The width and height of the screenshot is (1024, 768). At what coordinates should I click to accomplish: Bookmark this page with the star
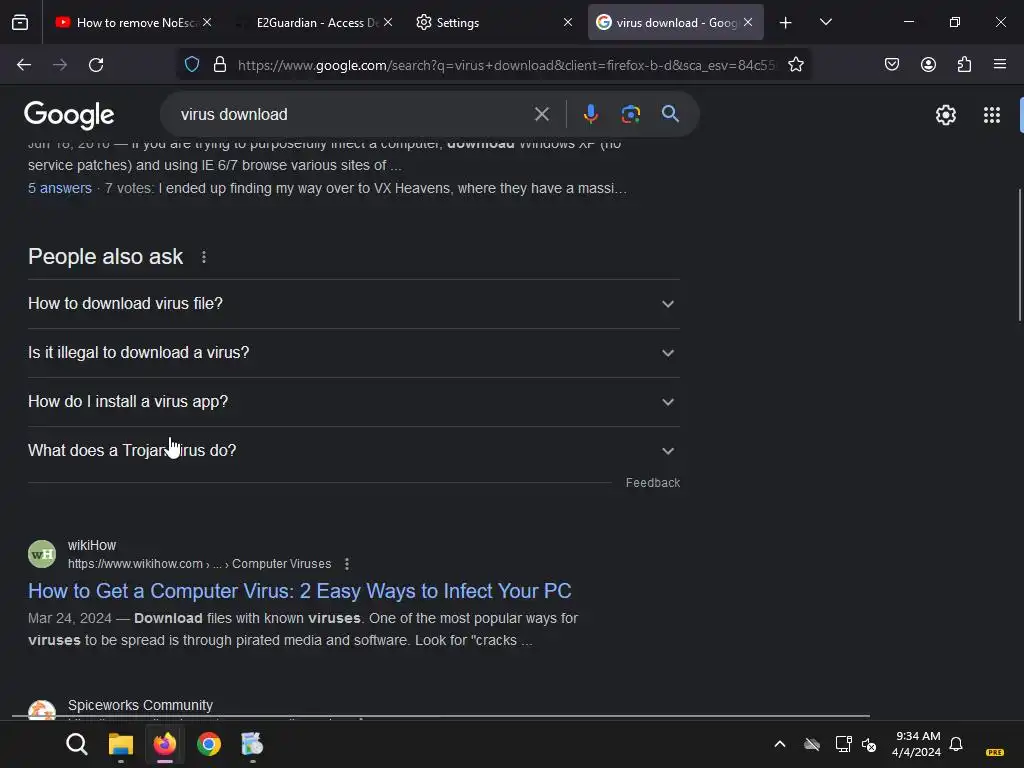pos(795,65)
